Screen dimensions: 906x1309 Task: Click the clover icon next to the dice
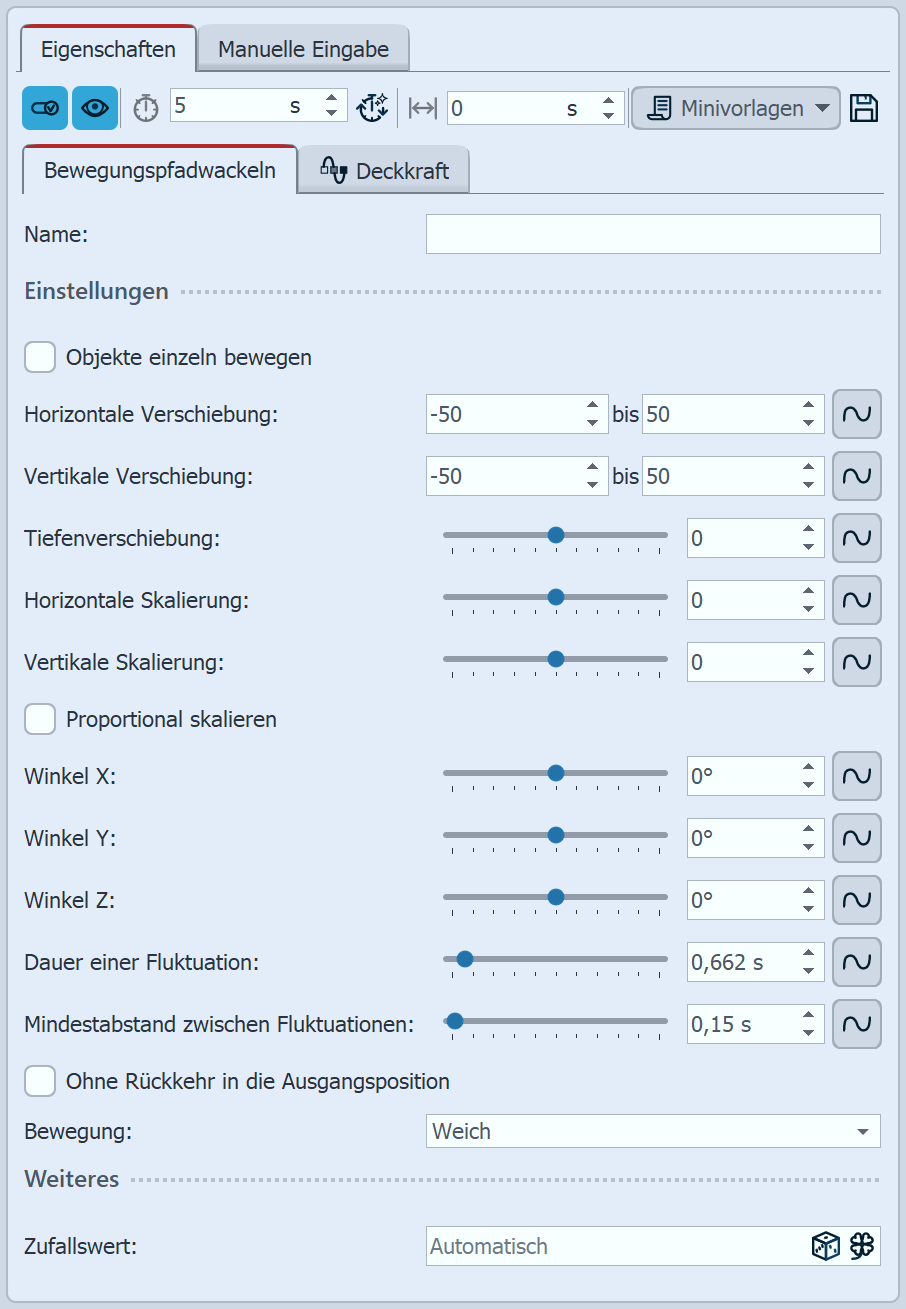862,1246
